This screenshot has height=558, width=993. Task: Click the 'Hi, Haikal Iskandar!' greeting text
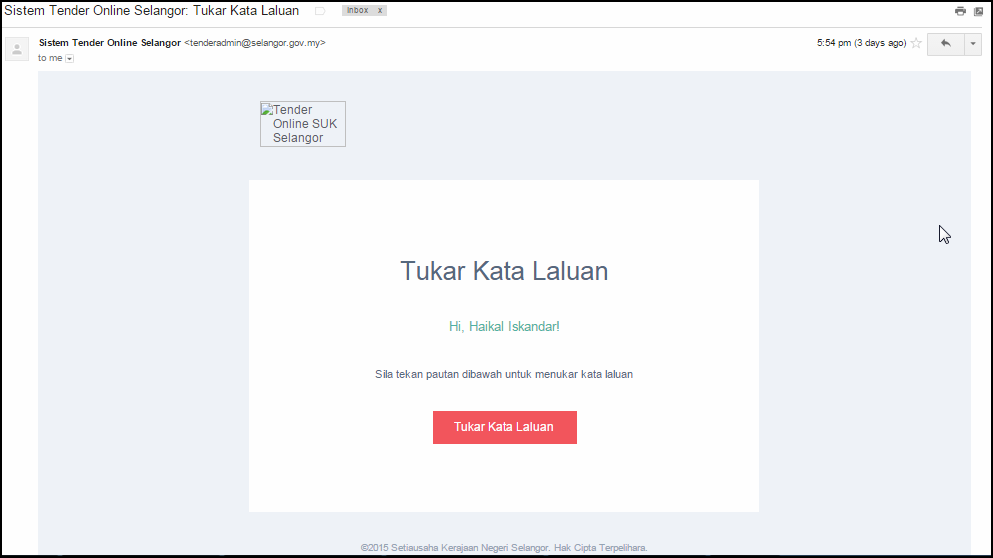point(504,326)
